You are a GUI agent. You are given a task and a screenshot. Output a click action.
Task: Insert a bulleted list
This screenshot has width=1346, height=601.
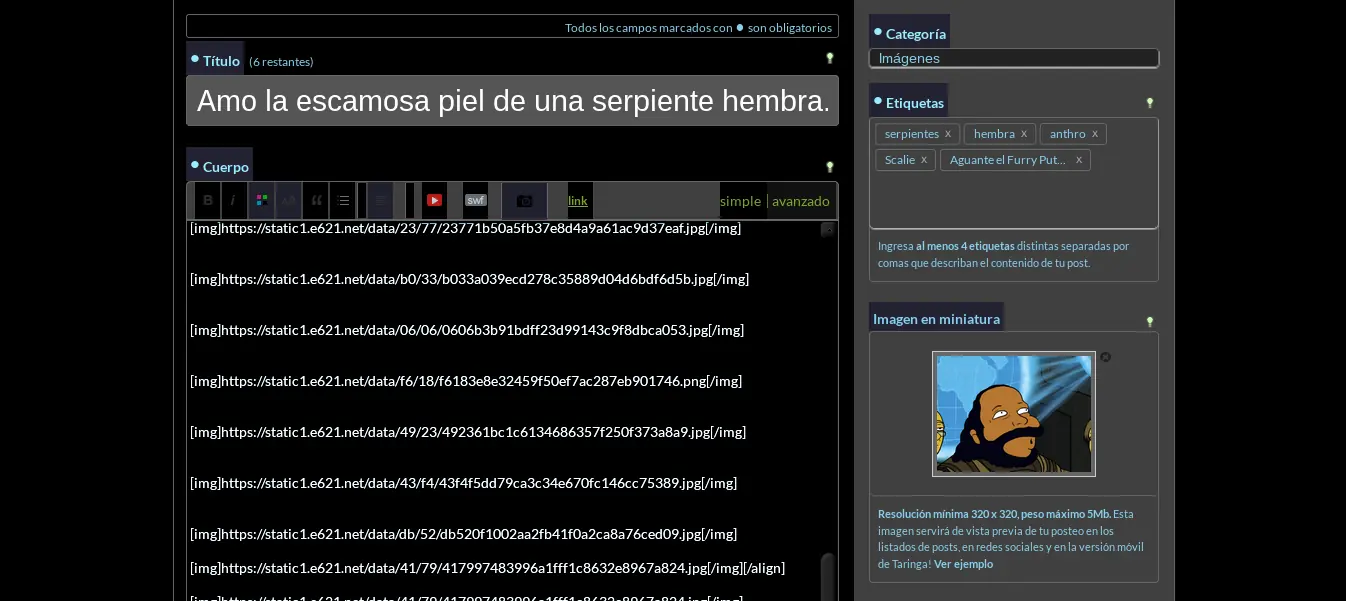(x=343, y=200)
